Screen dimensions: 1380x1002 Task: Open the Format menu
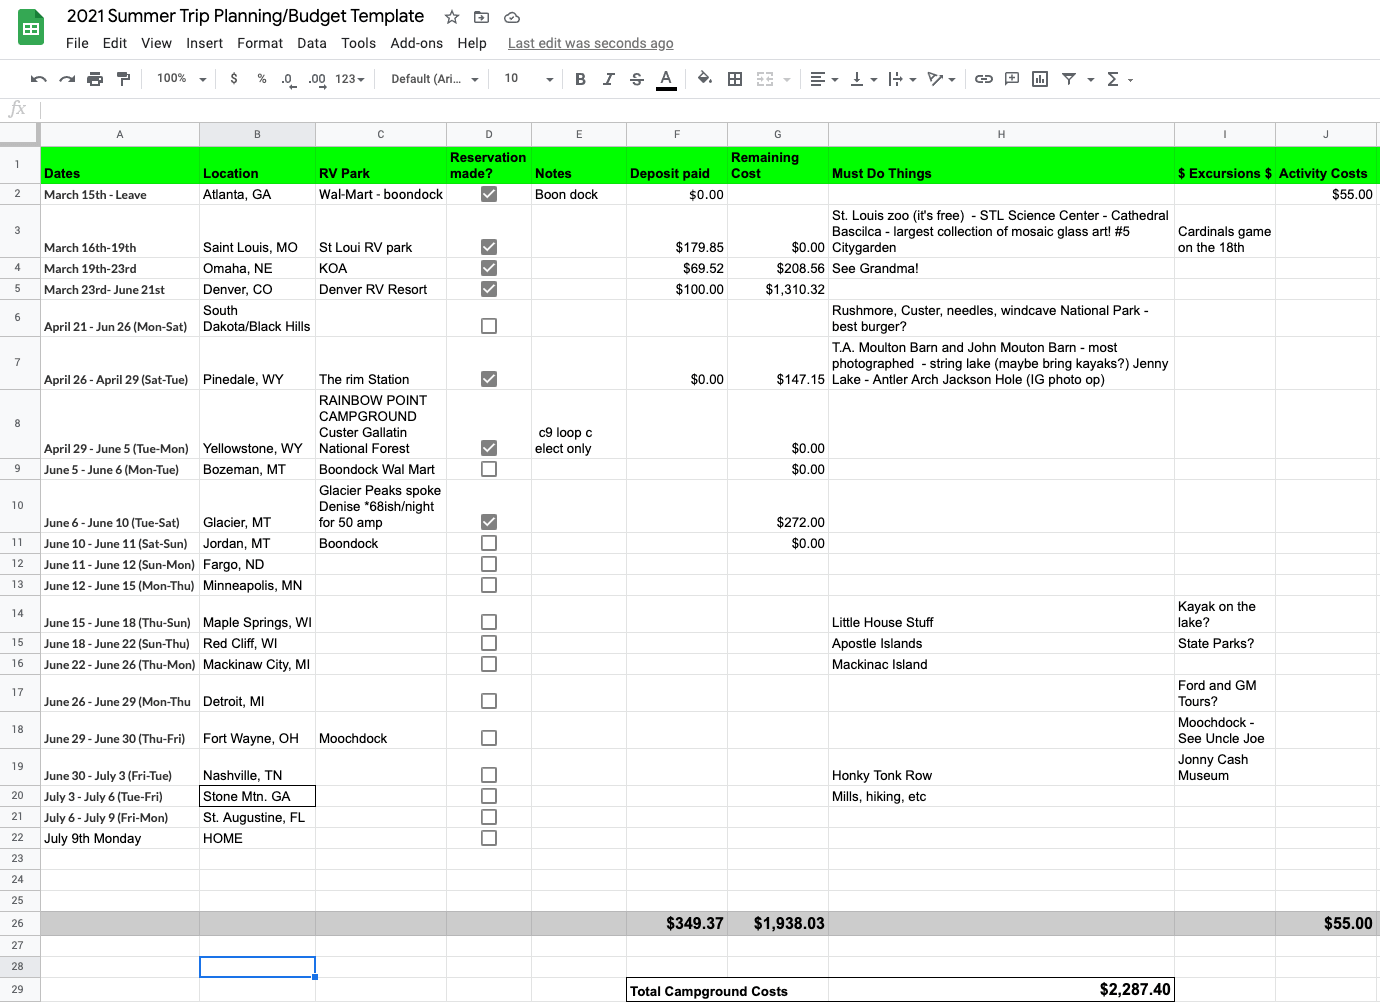pos(260,43)
